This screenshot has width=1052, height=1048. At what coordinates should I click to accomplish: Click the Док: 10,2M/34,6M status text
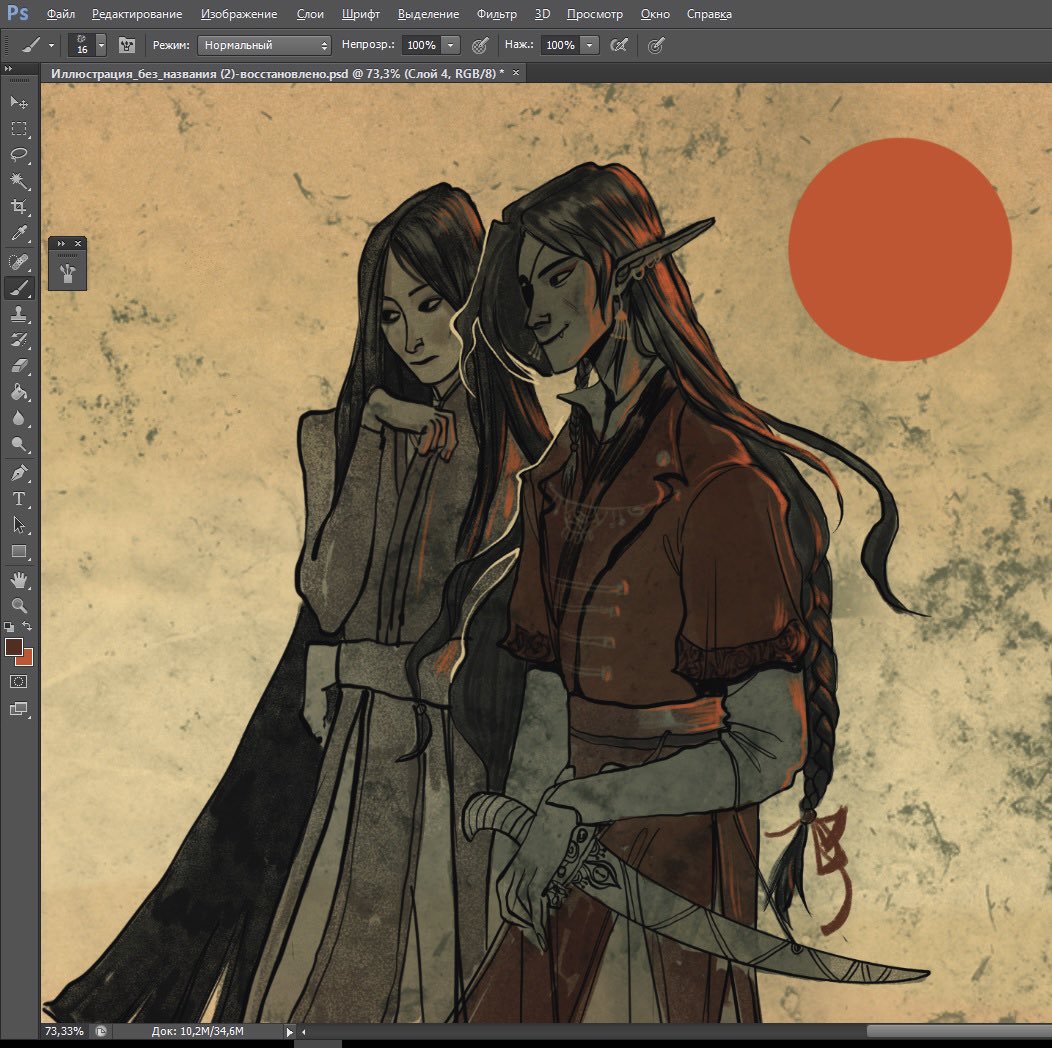coord(197,1031)
